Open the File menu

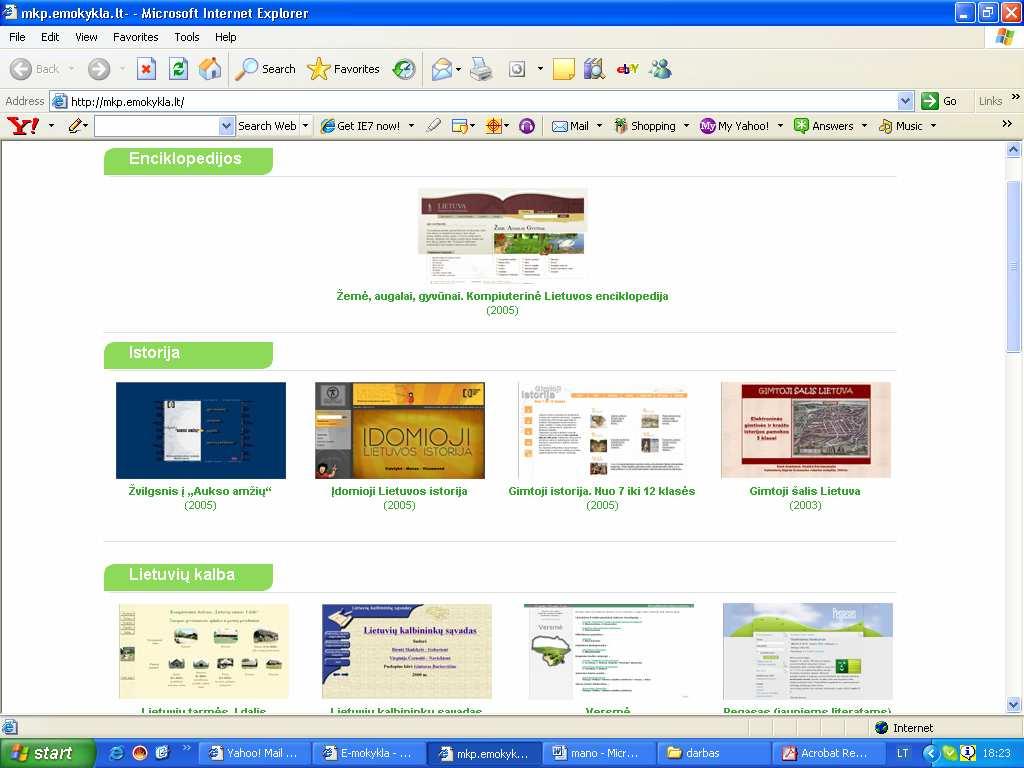pos(17,37)
